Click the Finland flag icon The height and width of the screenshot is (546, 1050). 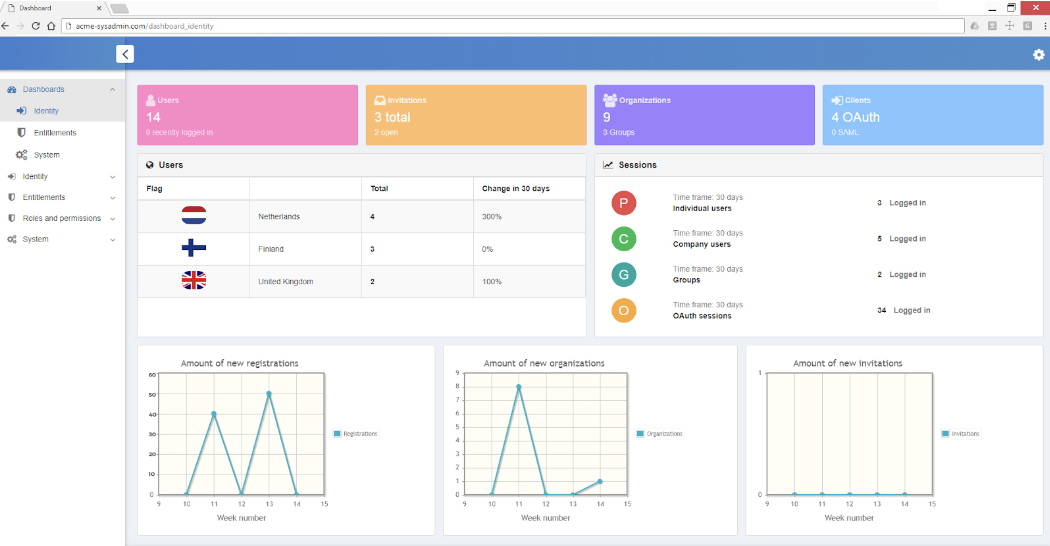[x=194, y=249]
